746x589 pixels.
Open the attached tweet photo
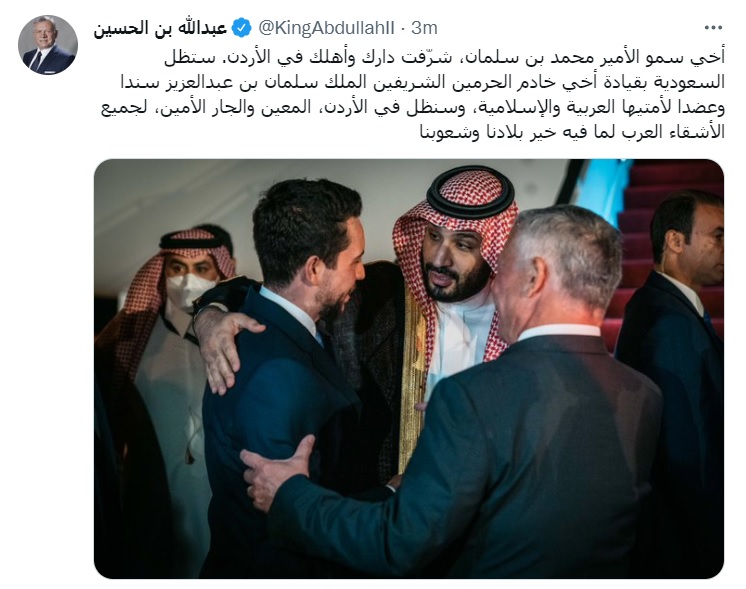409,369
